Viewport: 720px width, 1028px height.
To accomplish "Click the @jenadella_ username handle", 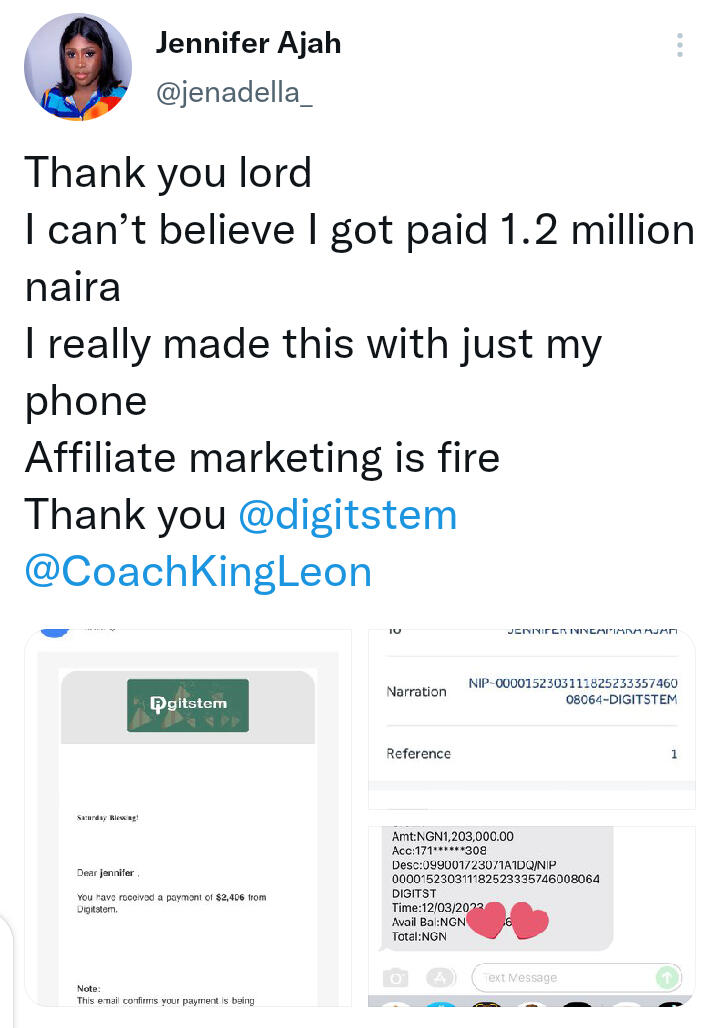I will [x=234, y=93].
